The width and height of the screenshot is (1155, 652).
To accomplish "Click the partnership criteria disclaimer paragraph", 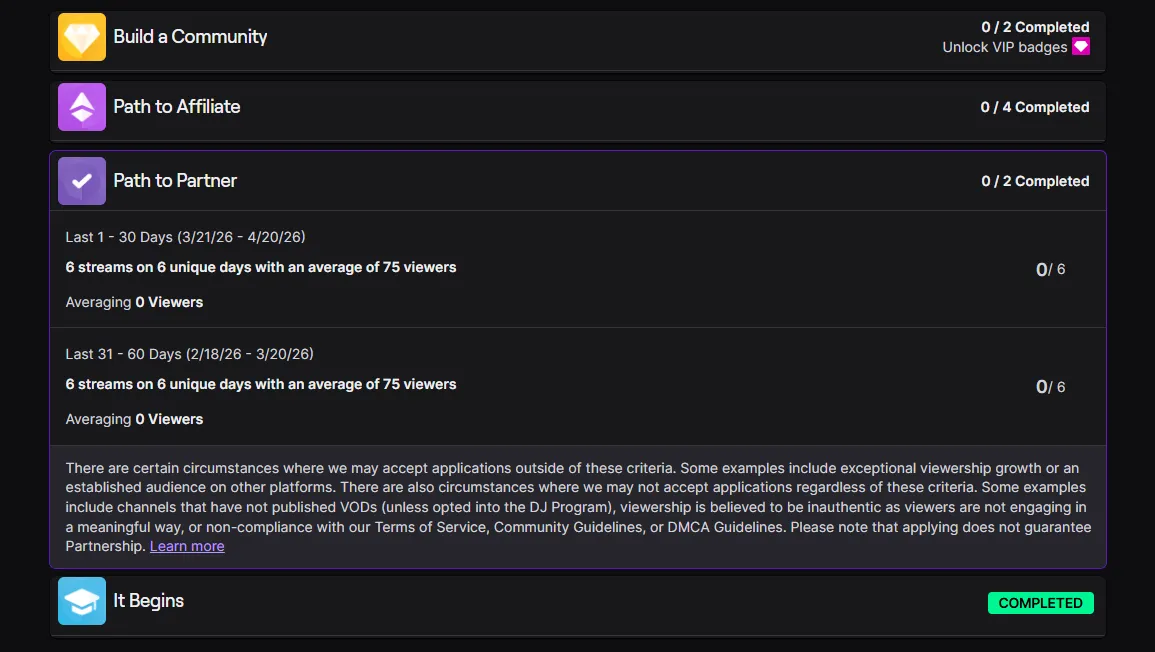I will pyautogui.click(x=578, y=497).
